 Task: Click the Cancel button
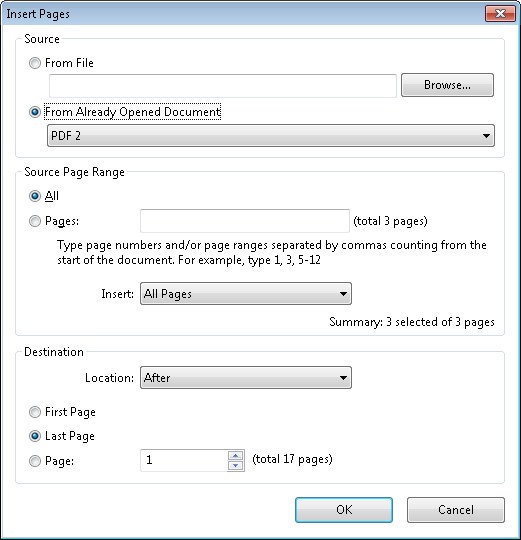click(x=456, y=510)
